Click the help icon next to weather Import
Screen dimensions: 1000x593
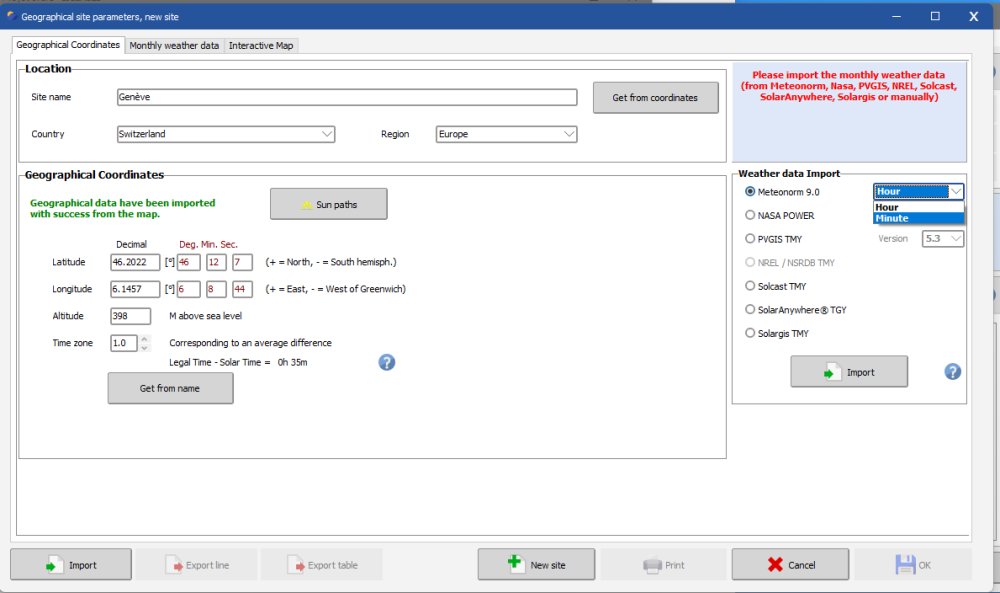coord(952,372)
